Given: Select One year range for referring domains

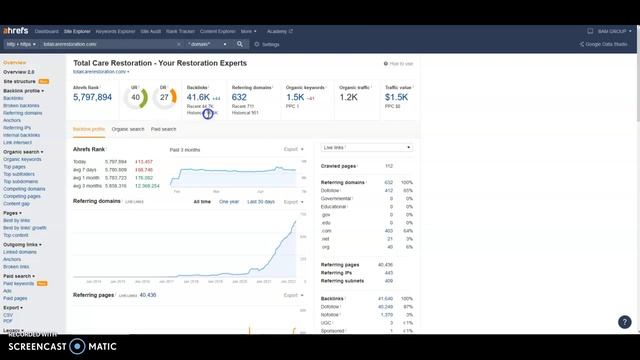Looking at the screenshot, I should coord(229,202).
